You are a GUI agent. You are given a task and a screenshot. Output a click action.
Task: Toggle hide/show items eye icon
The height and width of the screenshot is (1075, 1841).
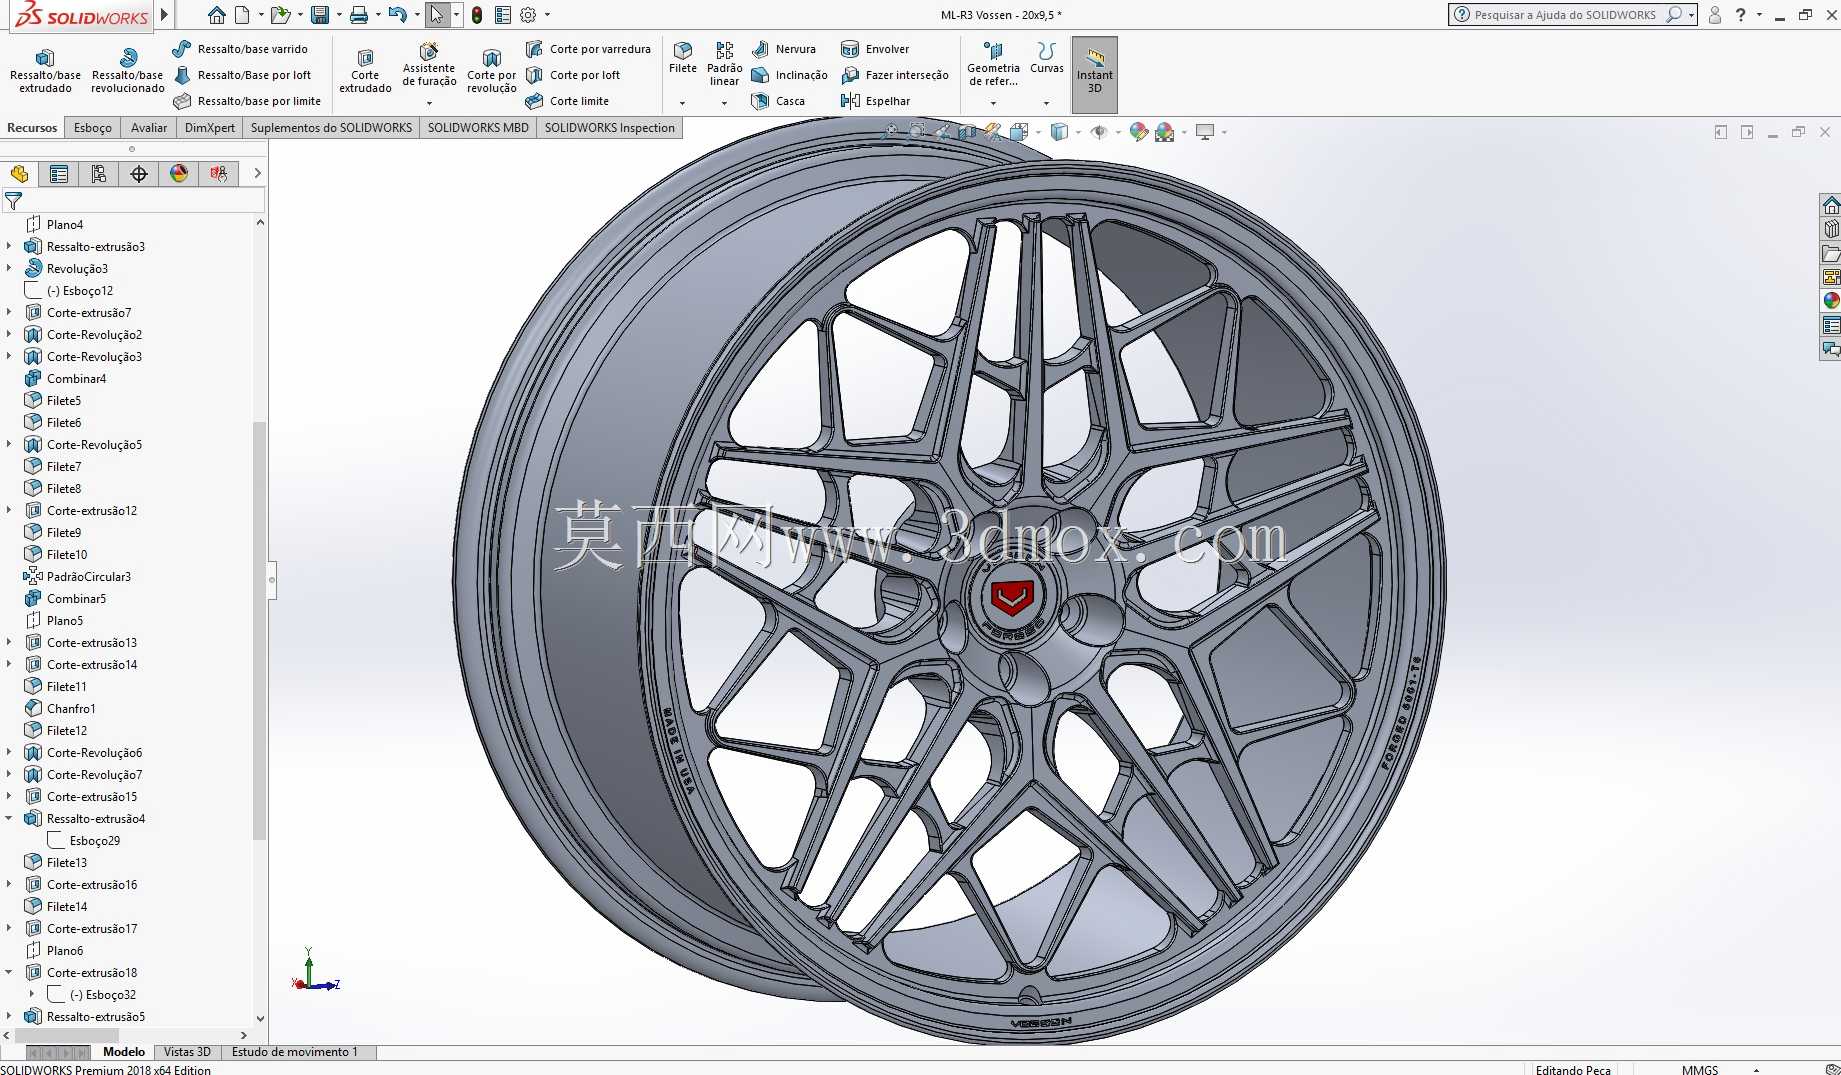[1099, 132]
